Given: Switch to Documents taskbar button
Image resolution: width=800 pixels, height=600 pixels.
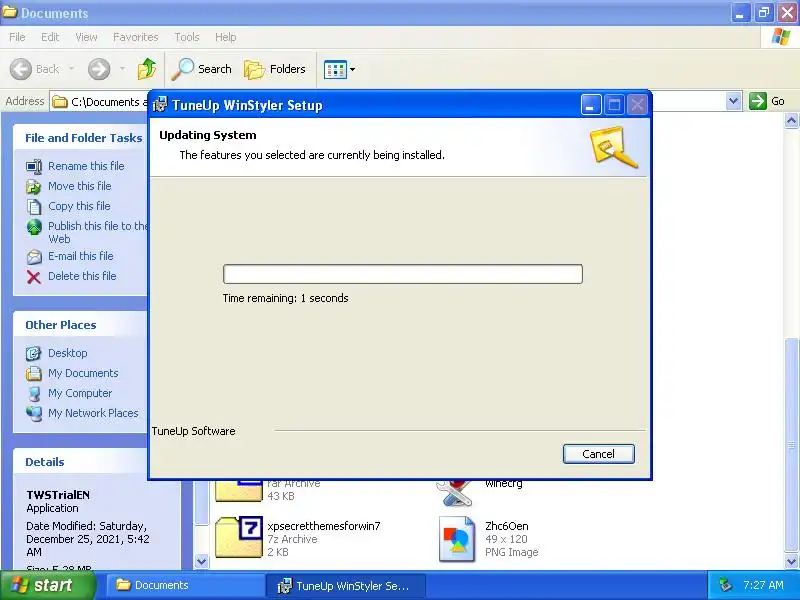Looking at the screenshot, I should (x=184, y=585).
